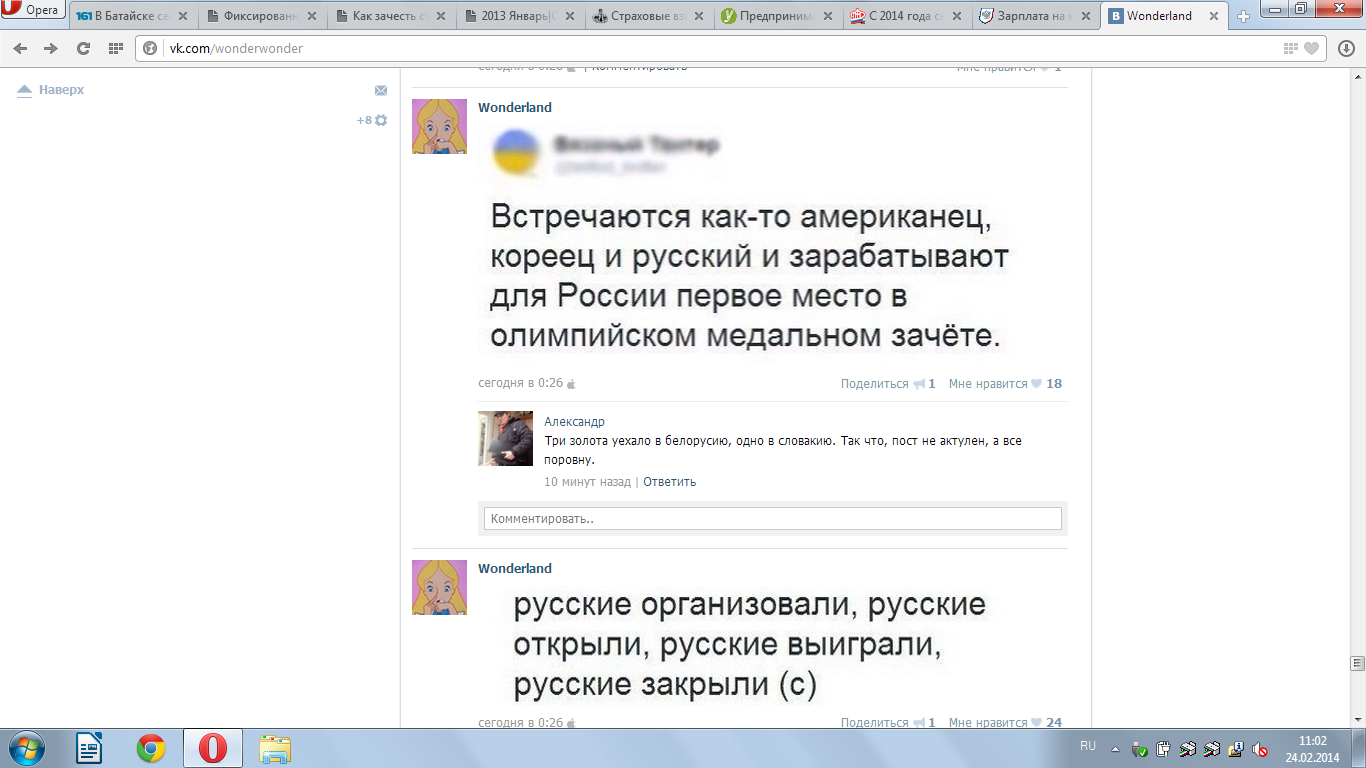1366x768 pixels.
Task: Open the Opera main menu button
Action: pos(33,11)
